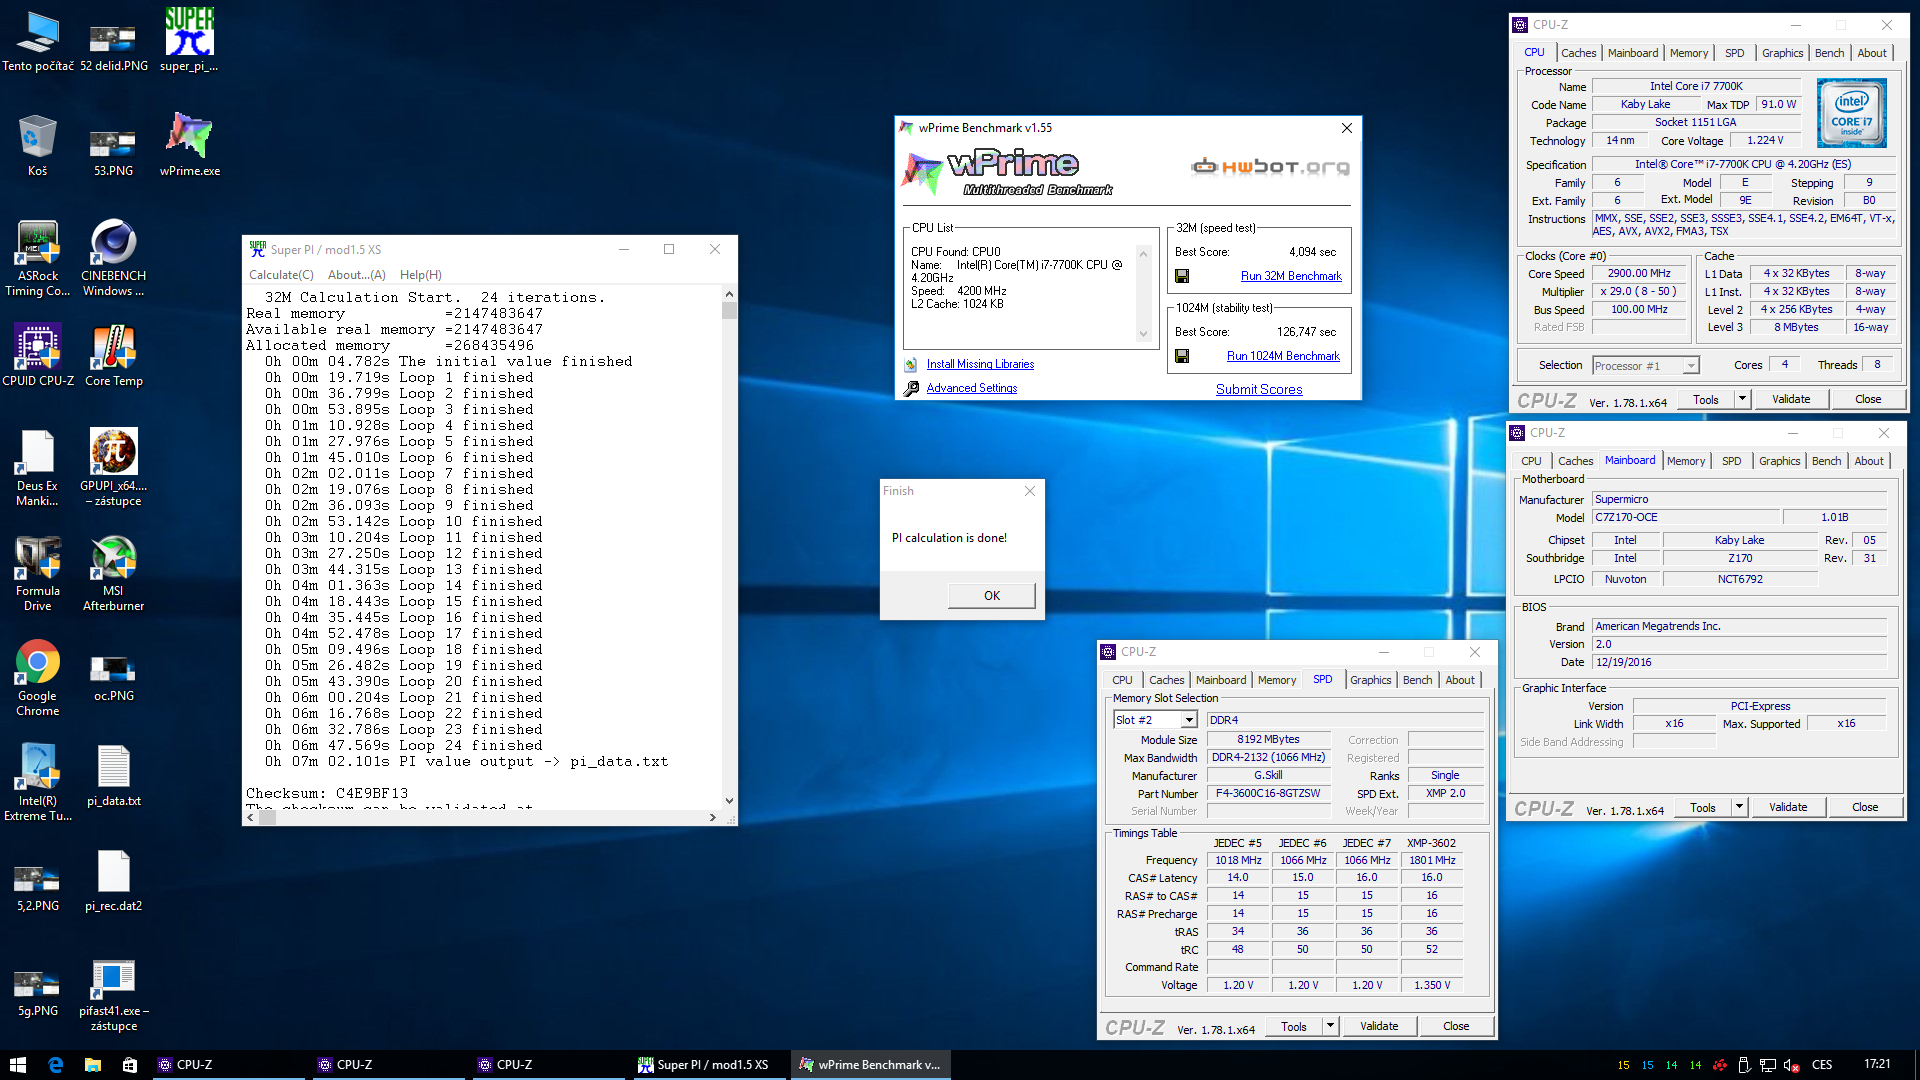This screenshot has width=1920, height=1080.
Task: Switch to Graphics tab in Mainboard window
Action: coord(1779,461)
